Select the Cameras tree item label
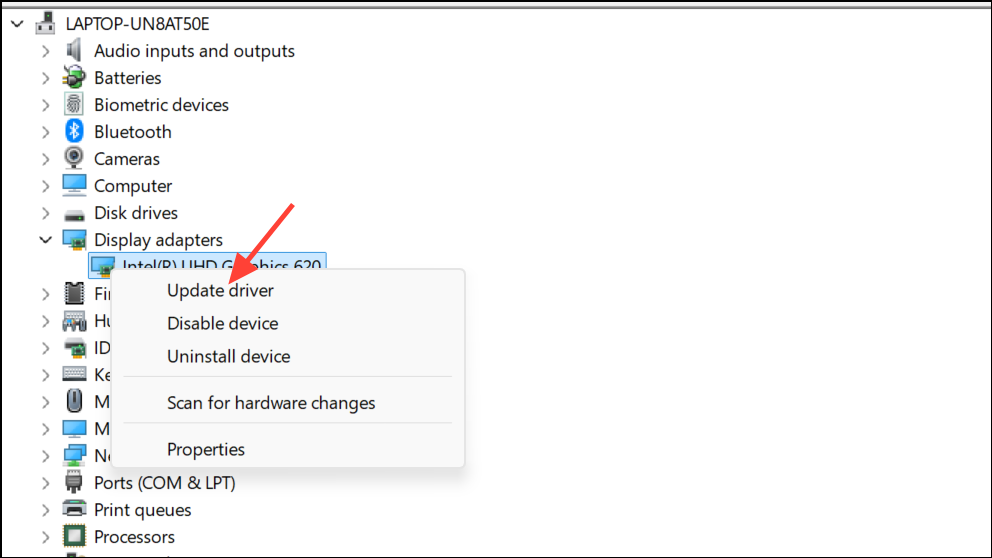 point(127,158)
